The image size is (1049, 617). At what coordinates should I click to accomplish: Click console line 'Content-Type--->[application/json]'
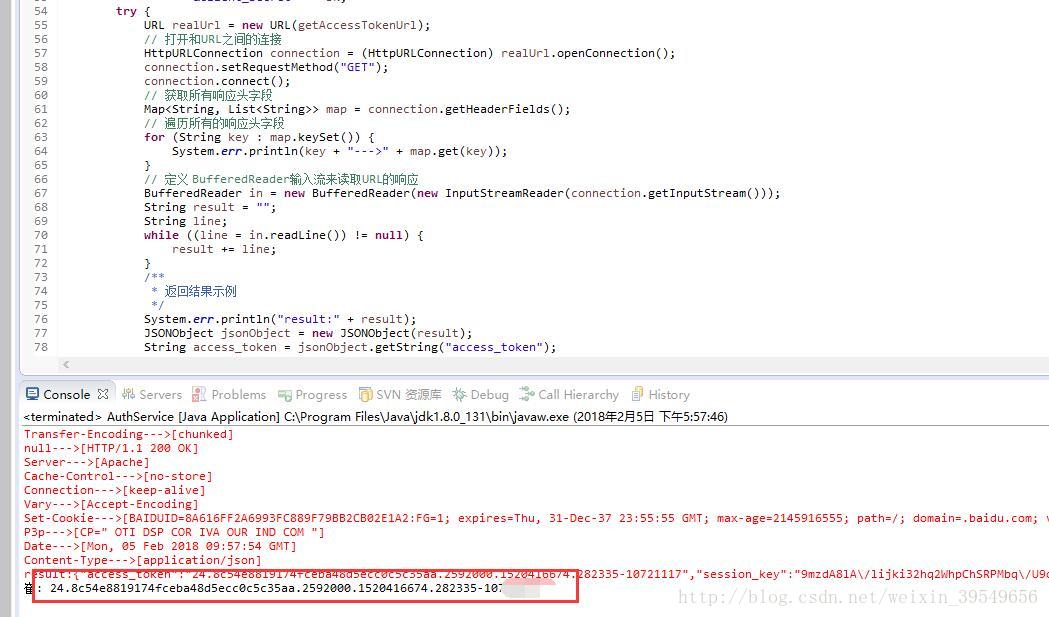[x=142, y=561]
